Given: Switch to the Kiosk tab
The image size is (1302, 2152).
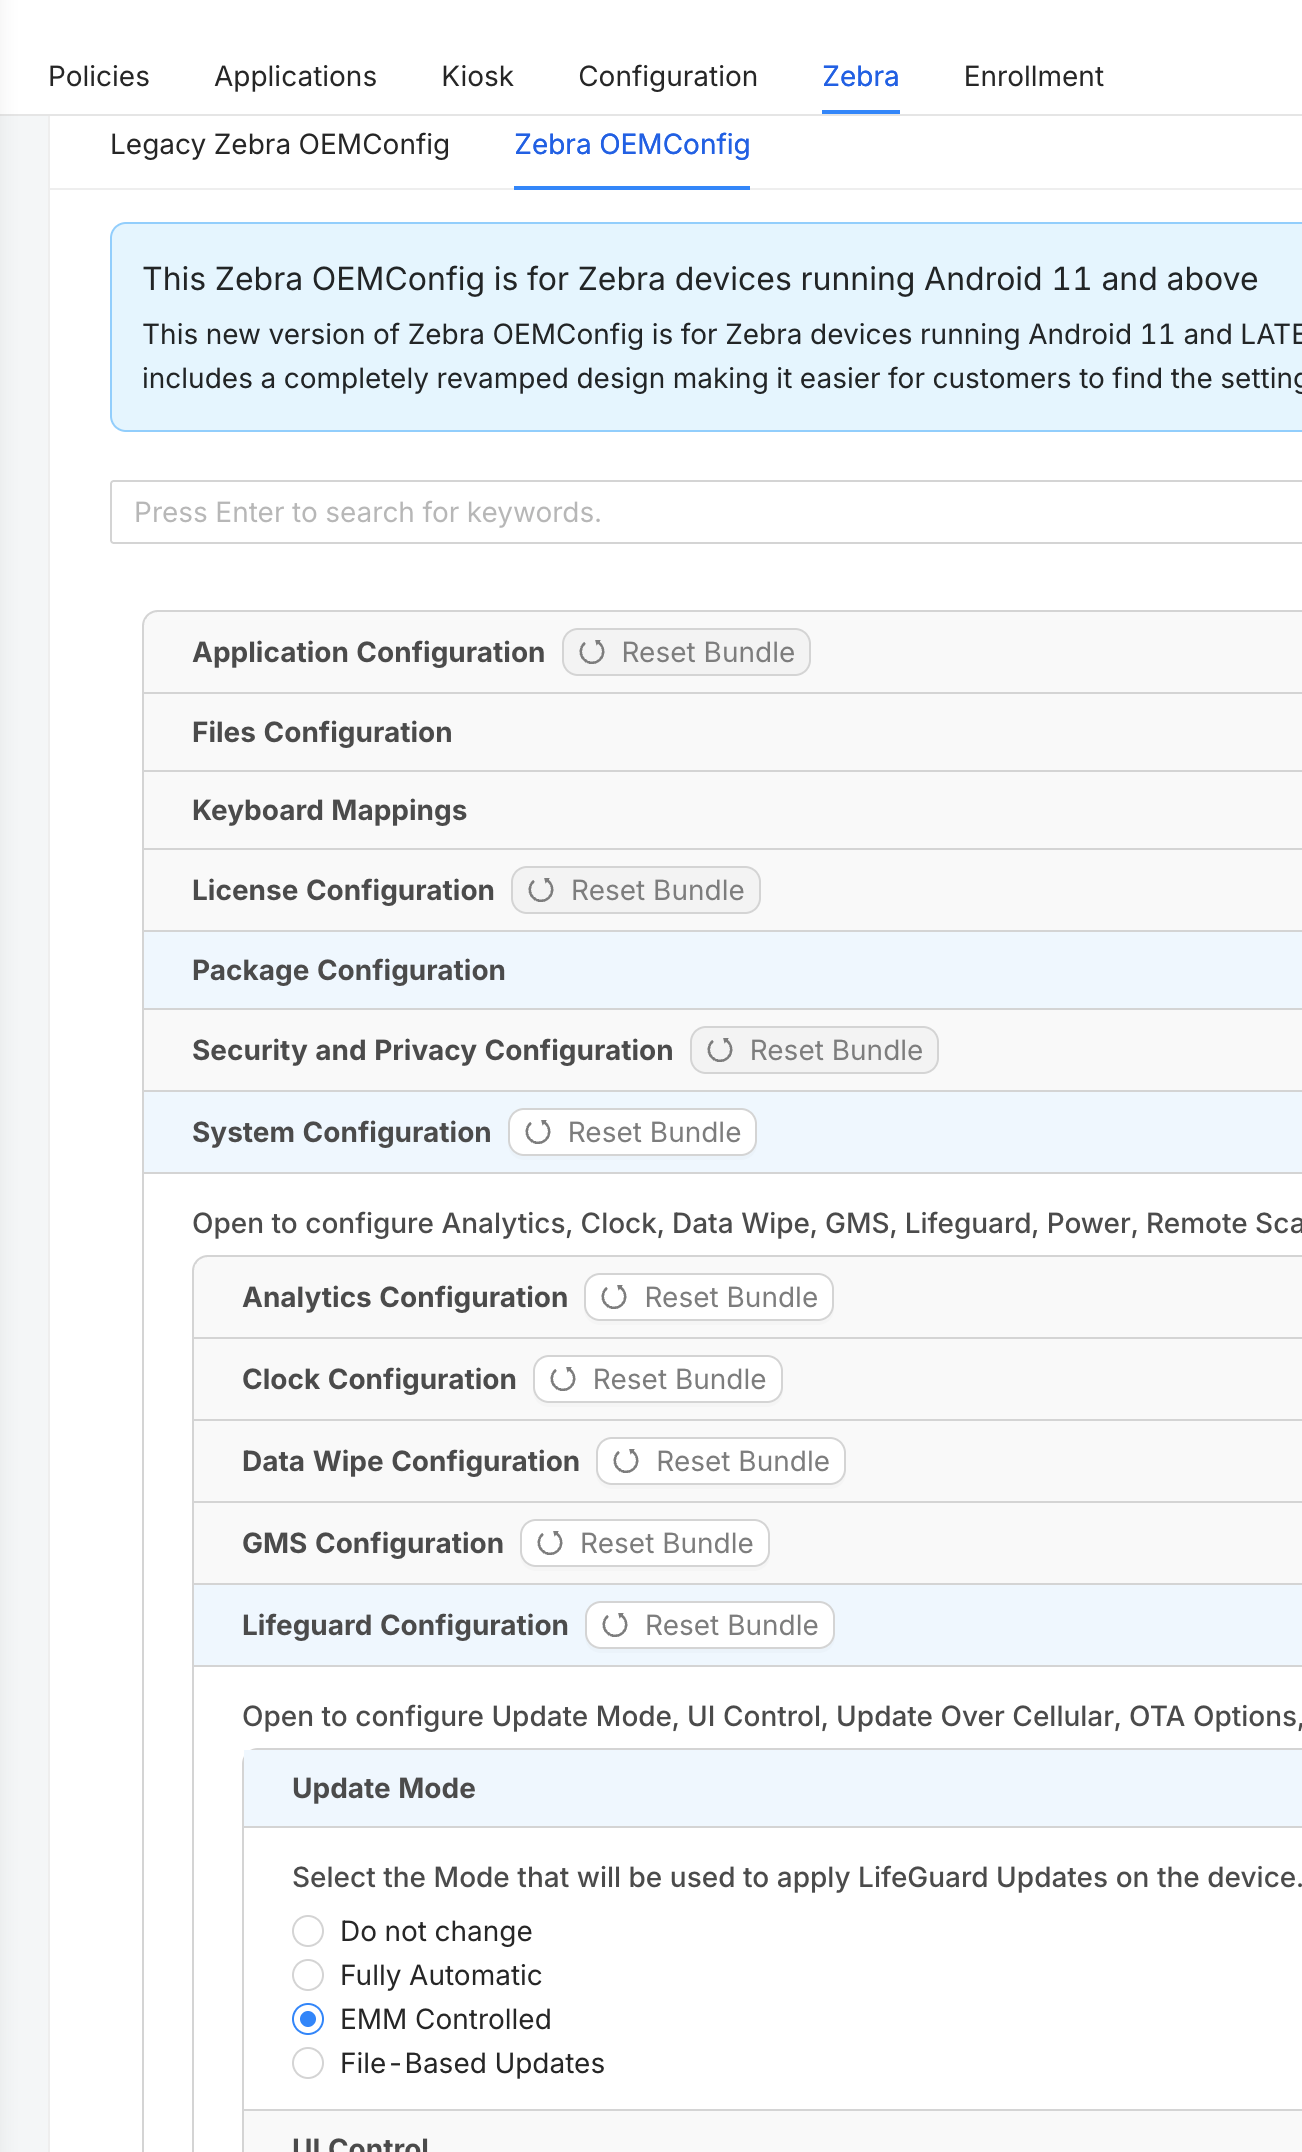Looking at the screenshot, I should [477, 76].
